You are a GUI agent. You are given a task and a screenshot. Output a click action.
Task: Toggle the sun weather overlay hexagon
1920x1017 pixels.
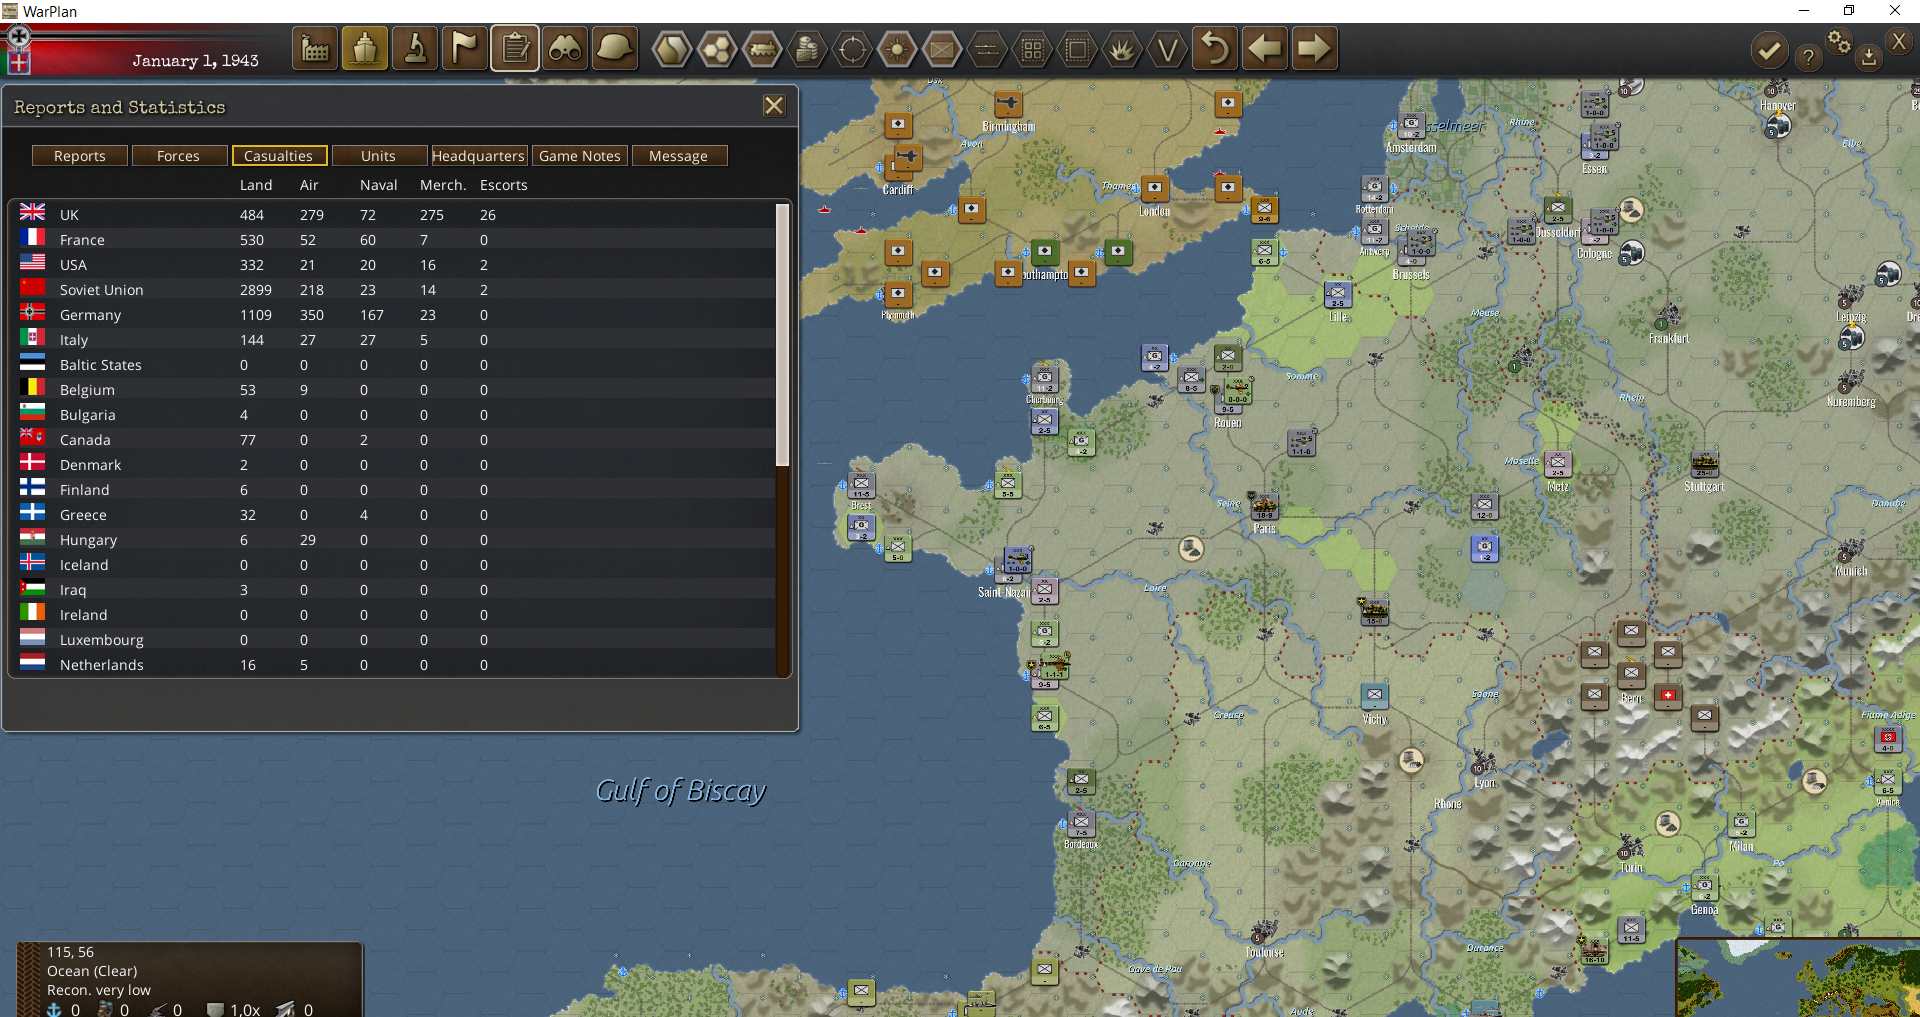[897, 49]
